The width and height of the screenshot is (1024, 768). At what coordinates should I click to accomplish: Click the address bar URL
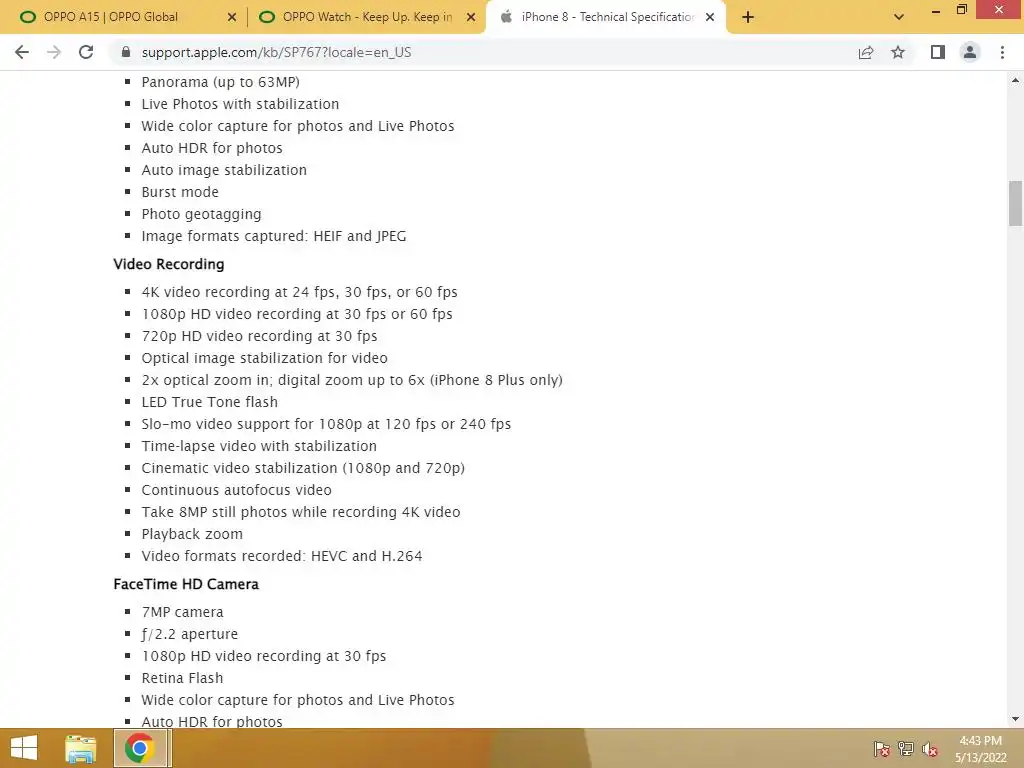(276, 52)
